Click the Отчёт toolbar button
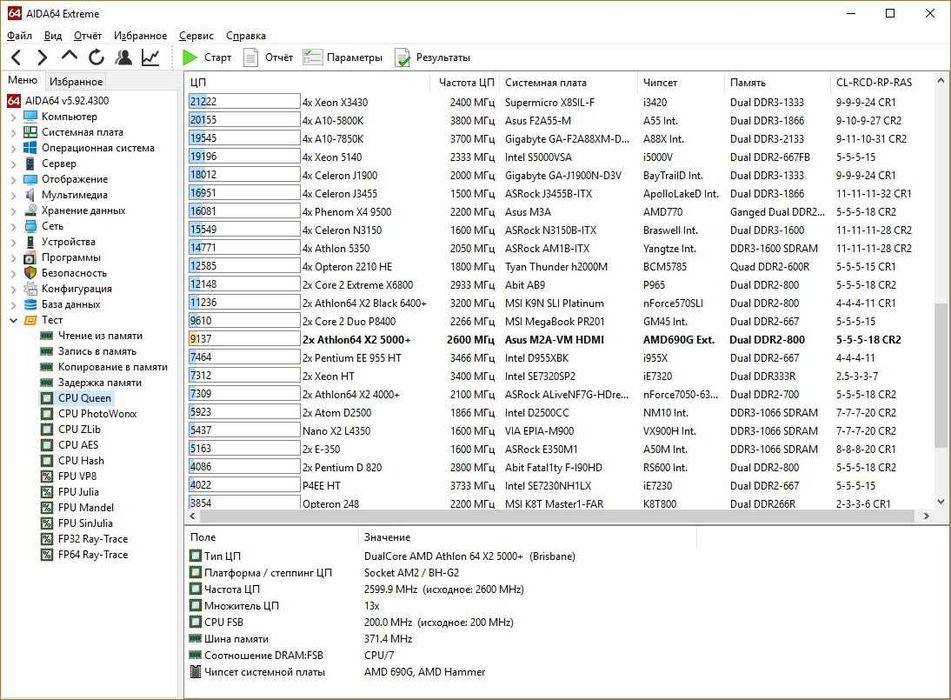Viewport: 951px width, 700px height. 268,58
